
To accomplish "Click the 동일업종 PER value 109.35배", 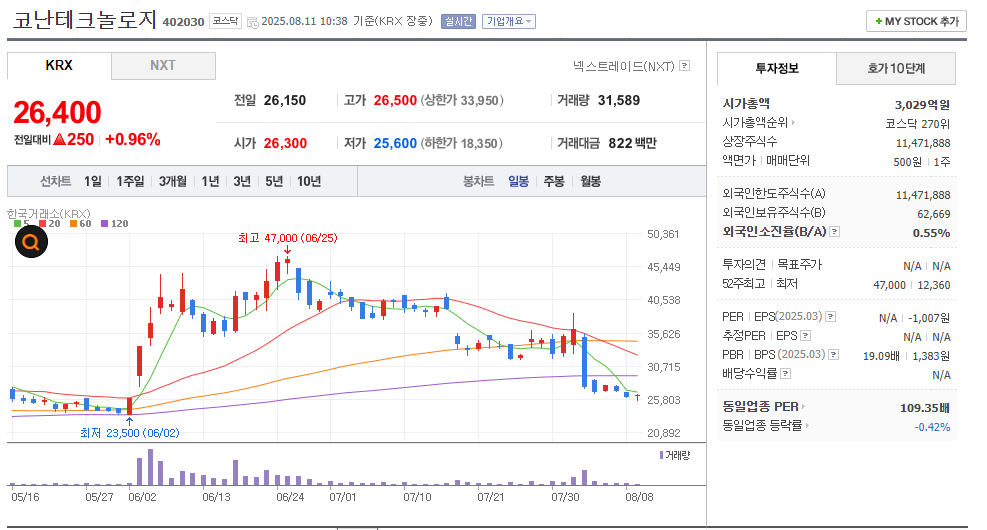I will (x=925, y=408).
